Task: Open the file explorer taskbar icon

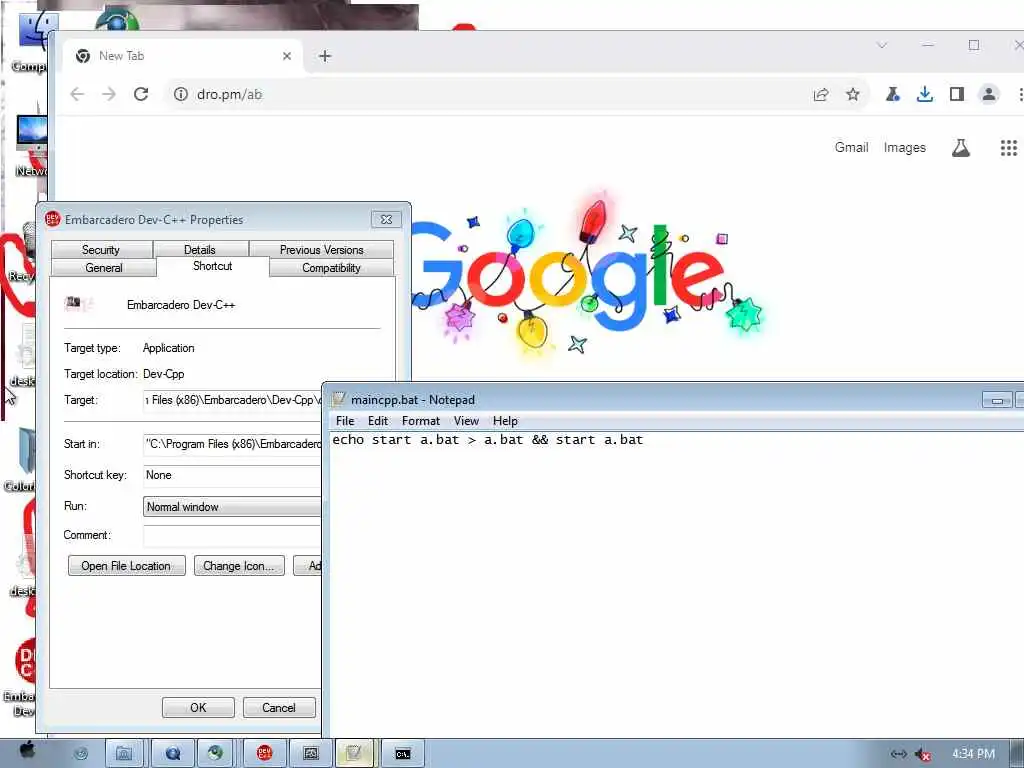Action: pyautogui.click(x=124, y=754)
